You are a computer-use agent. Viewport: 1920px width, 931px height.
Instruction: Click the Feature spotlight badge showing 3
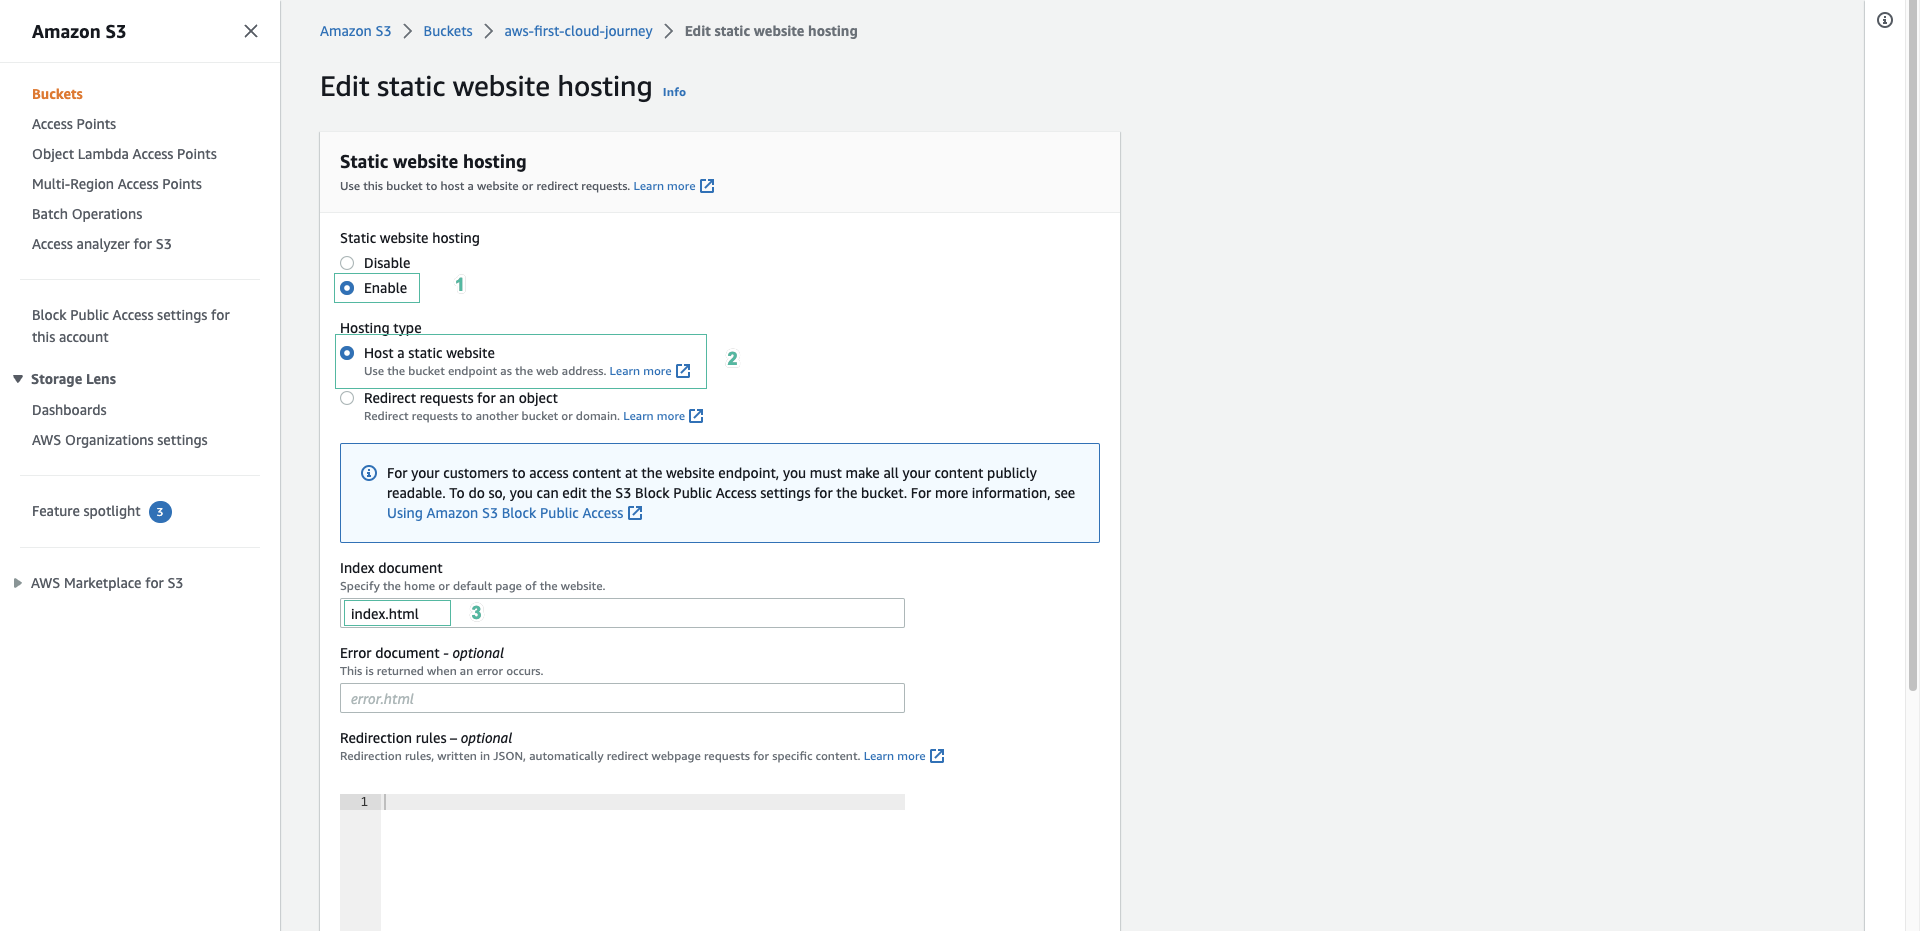coord(160,512)
